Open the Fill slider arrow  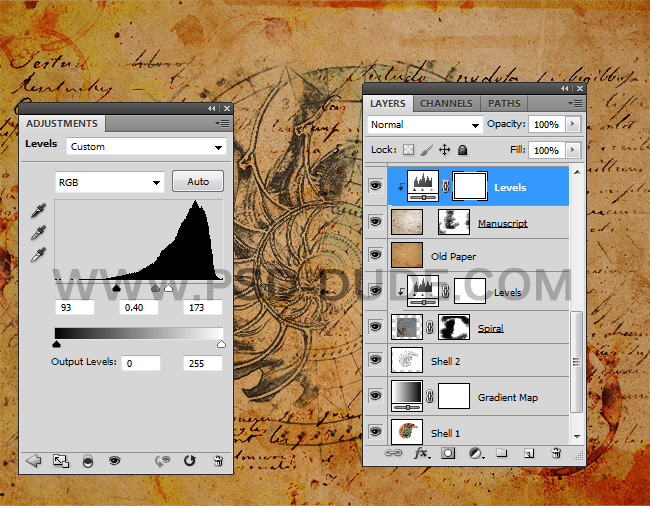pyautogui.click(x=573, y=150)
